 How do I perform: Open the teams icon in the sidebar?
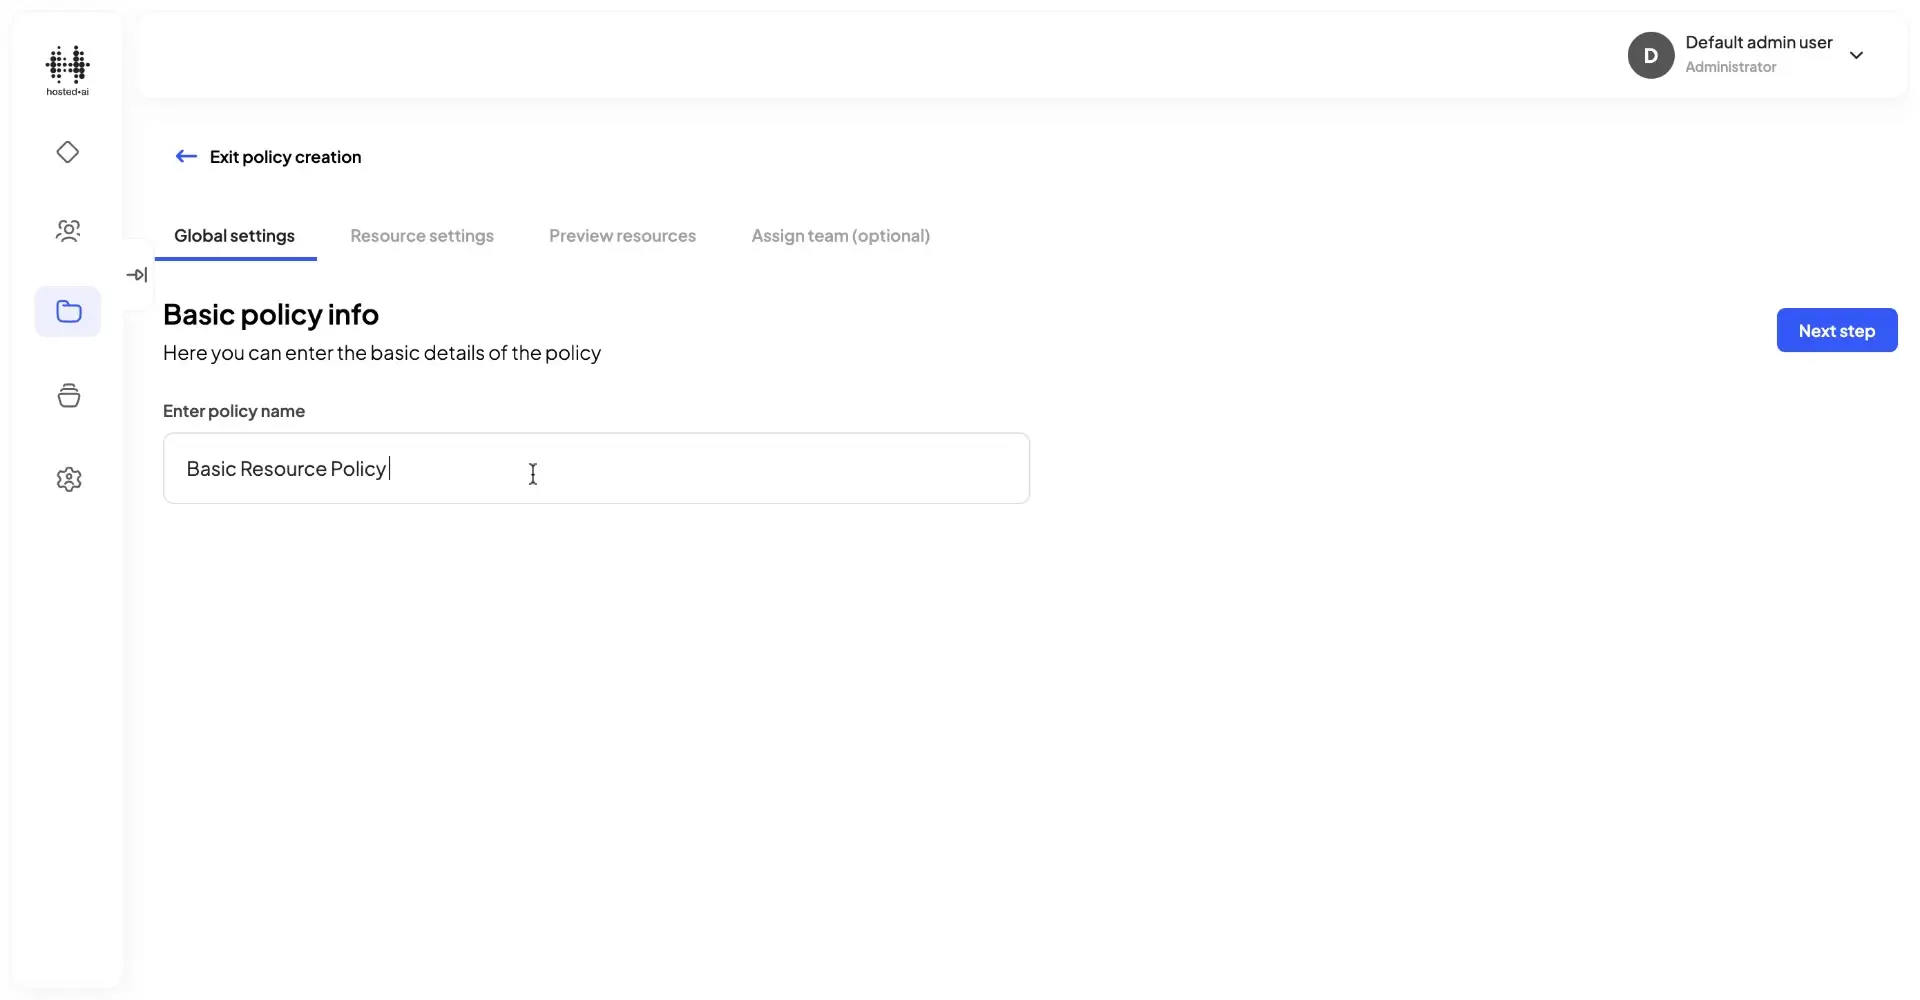[67, 230]
